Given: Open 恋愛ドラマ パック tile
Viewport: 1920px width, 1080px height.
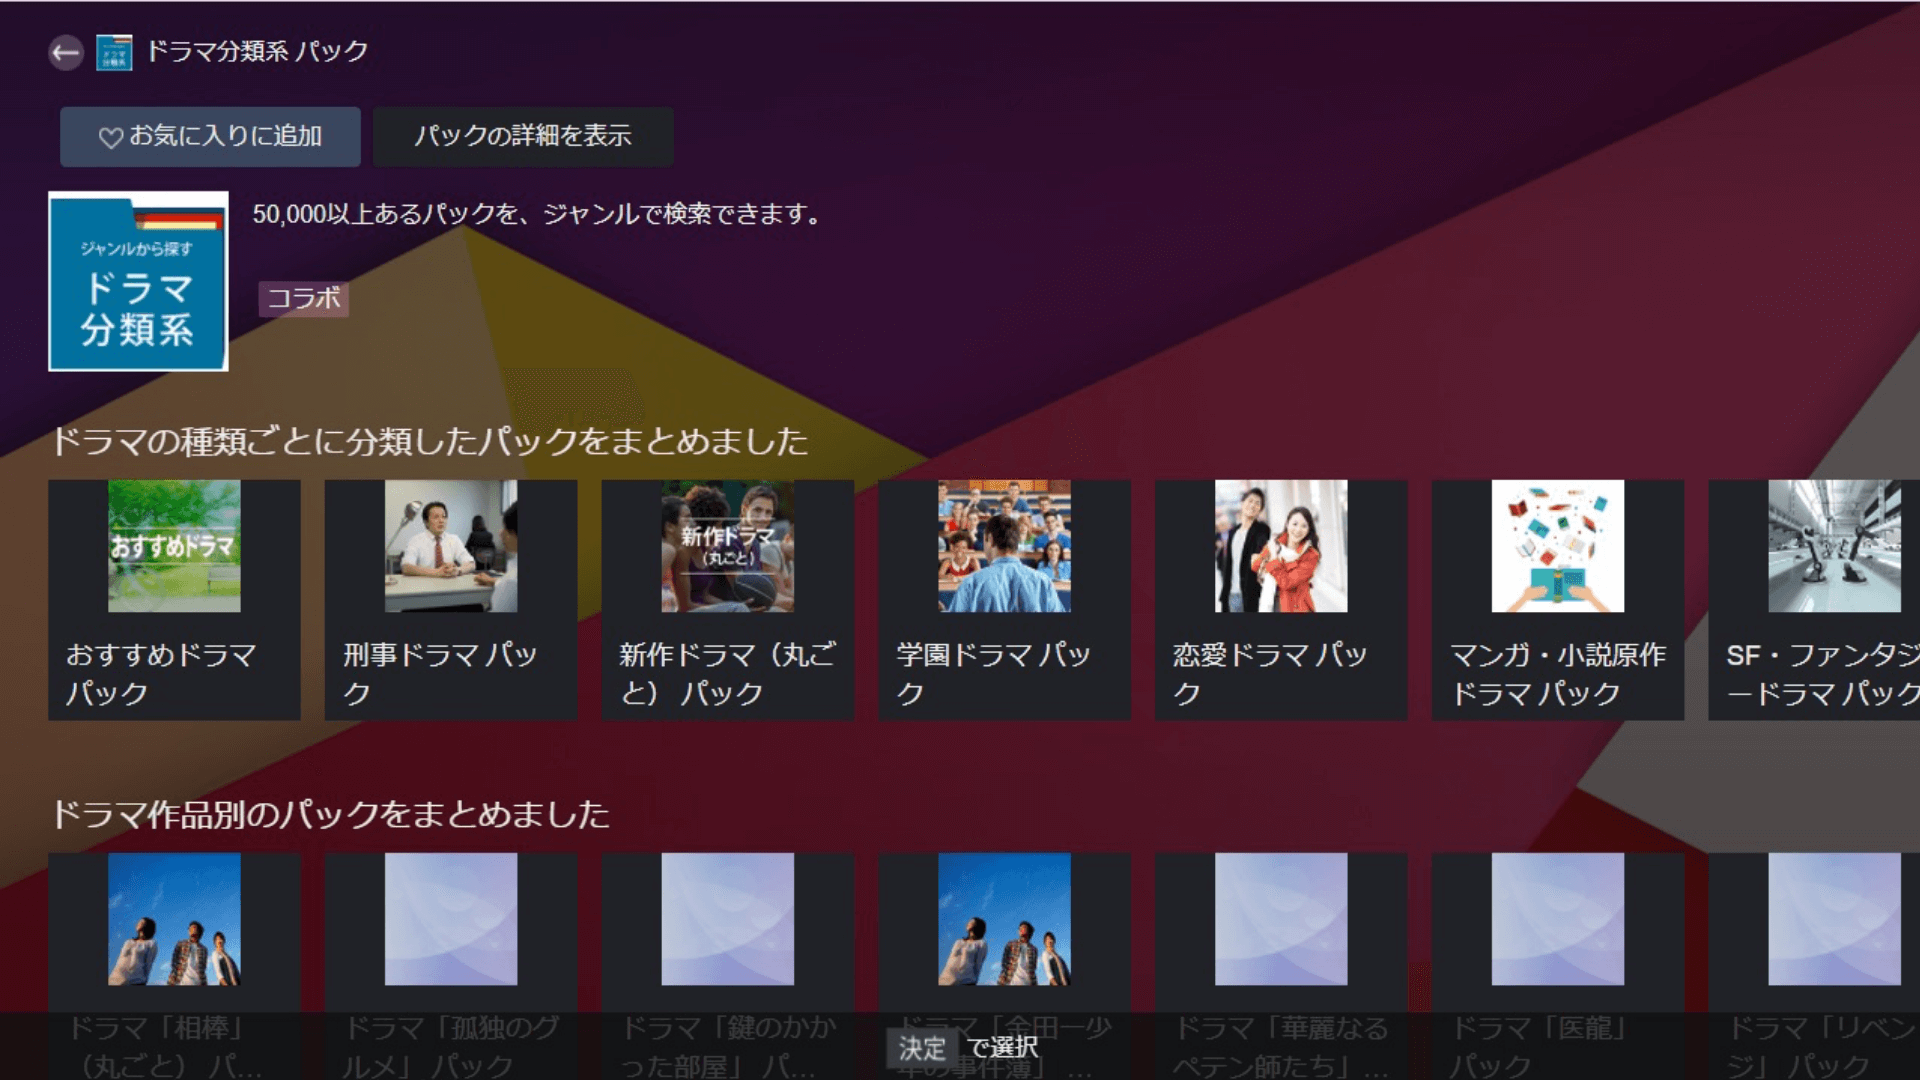Looking at the screenshot, I should [1281, 600].
